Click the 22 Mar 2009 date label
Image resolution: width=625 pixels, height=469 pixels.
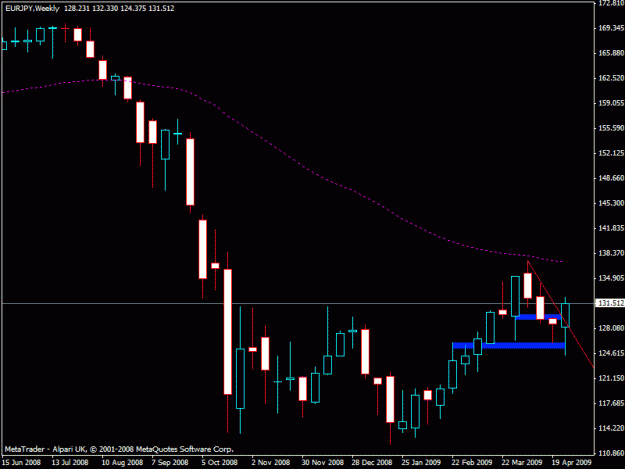coord(522,463)
